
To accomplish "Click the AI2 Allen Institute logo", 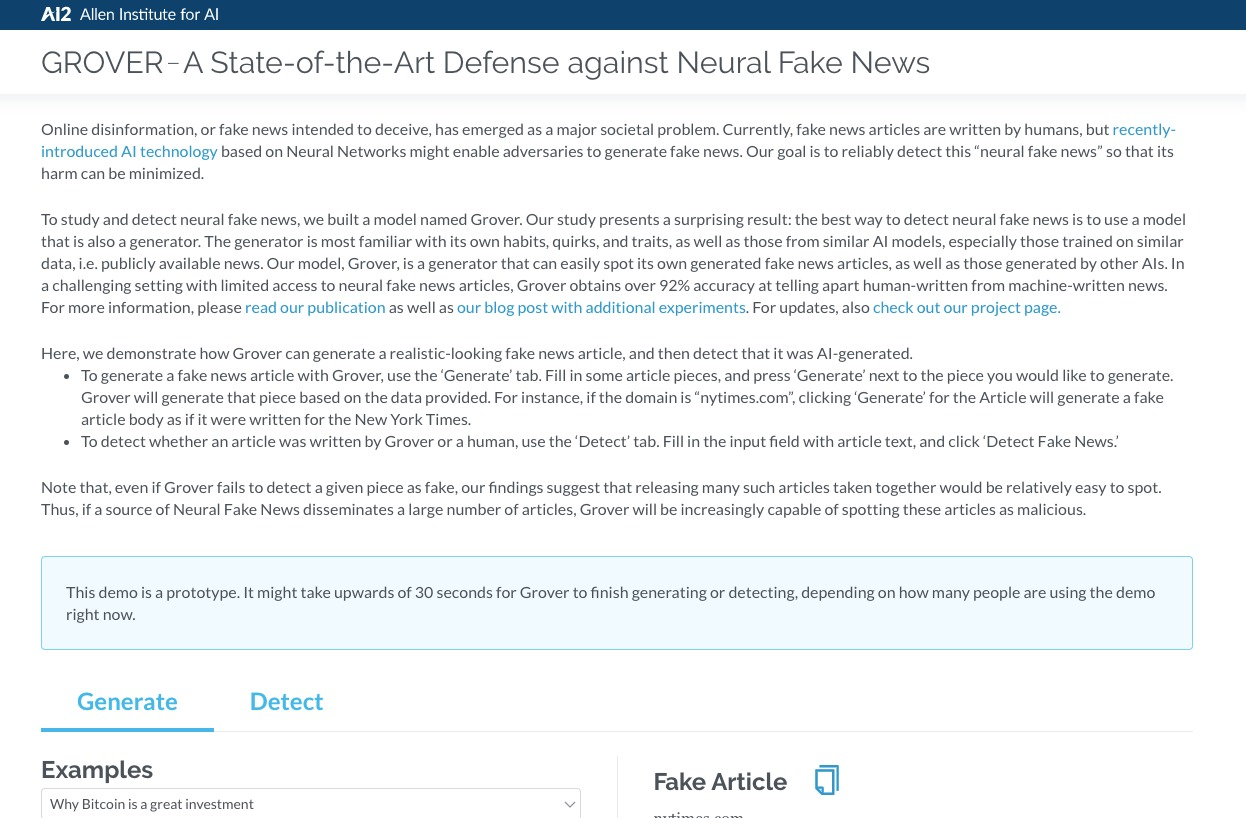I will tap(56, 14).
